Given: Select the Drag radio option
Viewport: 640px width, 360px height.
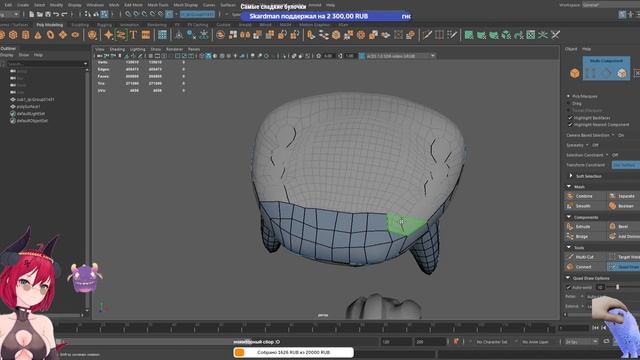Looking at the screenshot, I should pos(568,104).
